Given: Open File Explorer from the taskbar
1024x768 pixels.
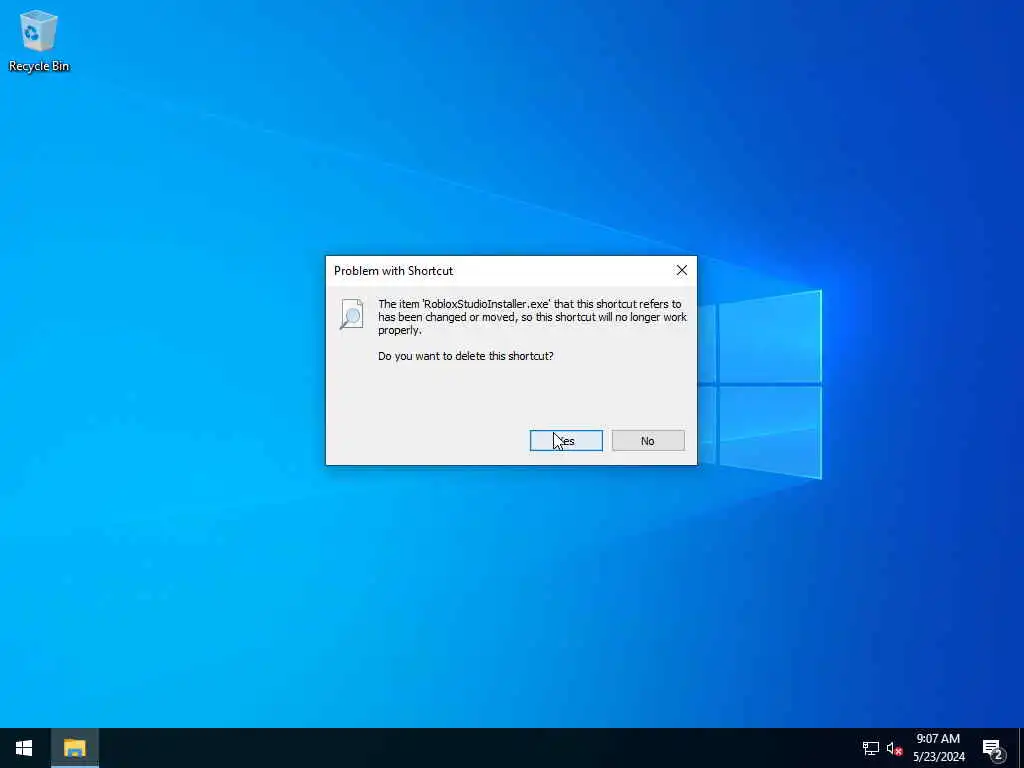Looking at the screenshot, I should (x=74, y=748).
